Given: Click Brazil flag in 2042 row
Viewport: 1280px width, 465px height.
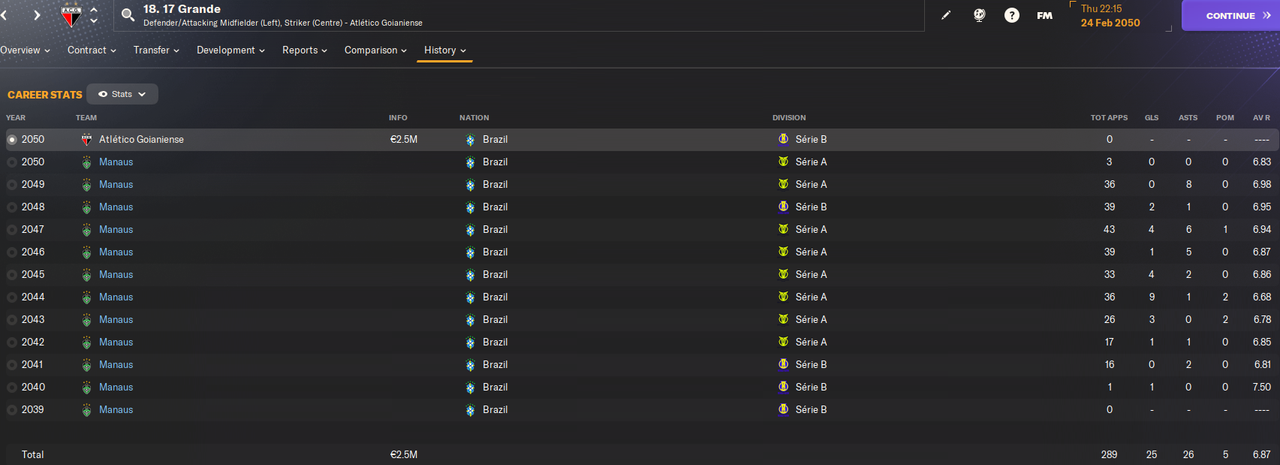Looking at the screenshot, I should 470,342.
